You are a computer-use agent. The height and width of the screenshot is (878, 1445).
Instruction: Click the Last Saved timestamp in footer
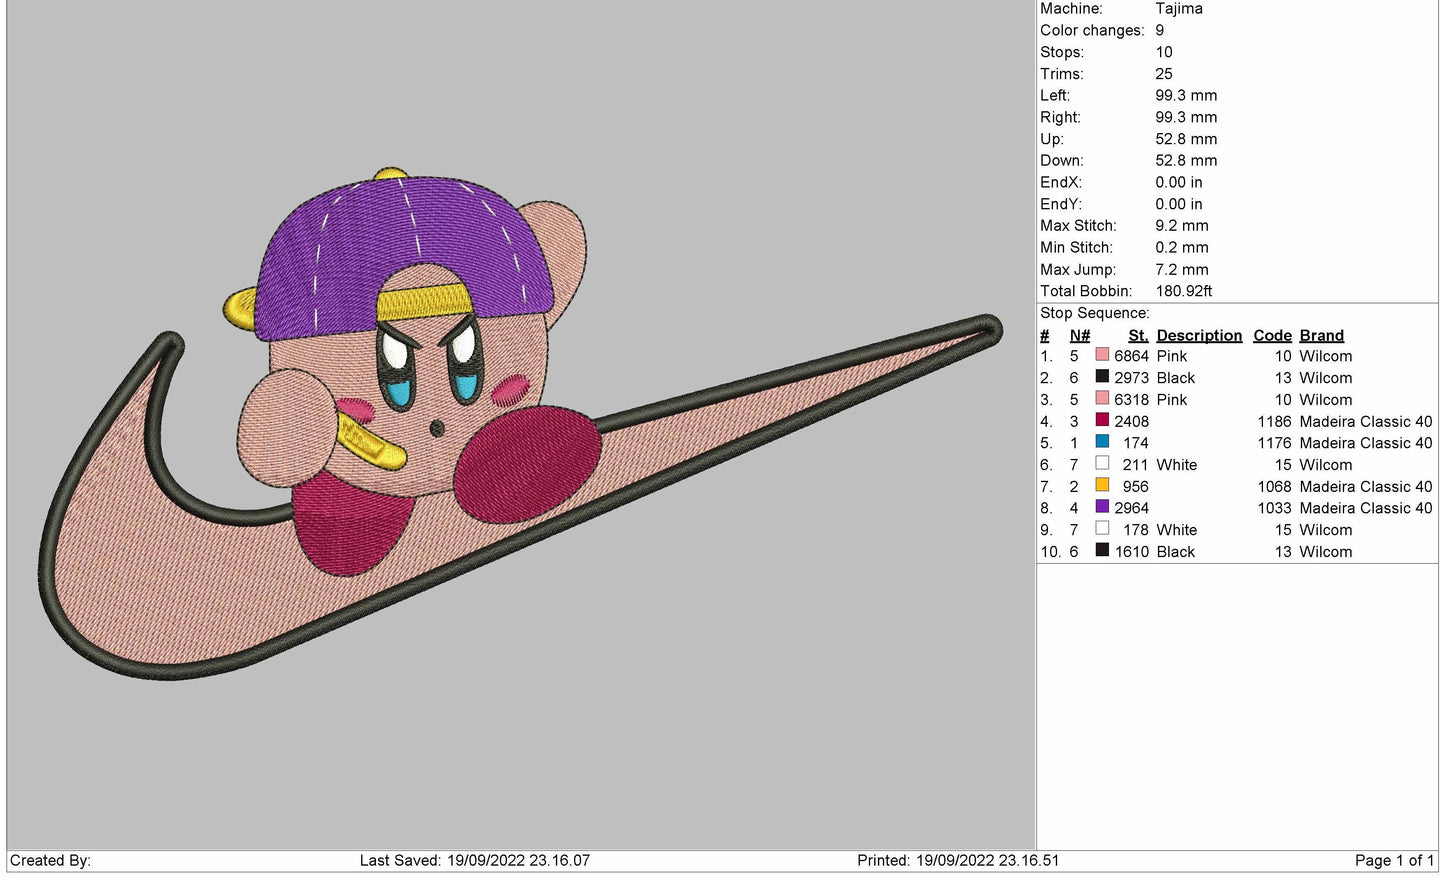pyautogui.click(x=474, y=861)
